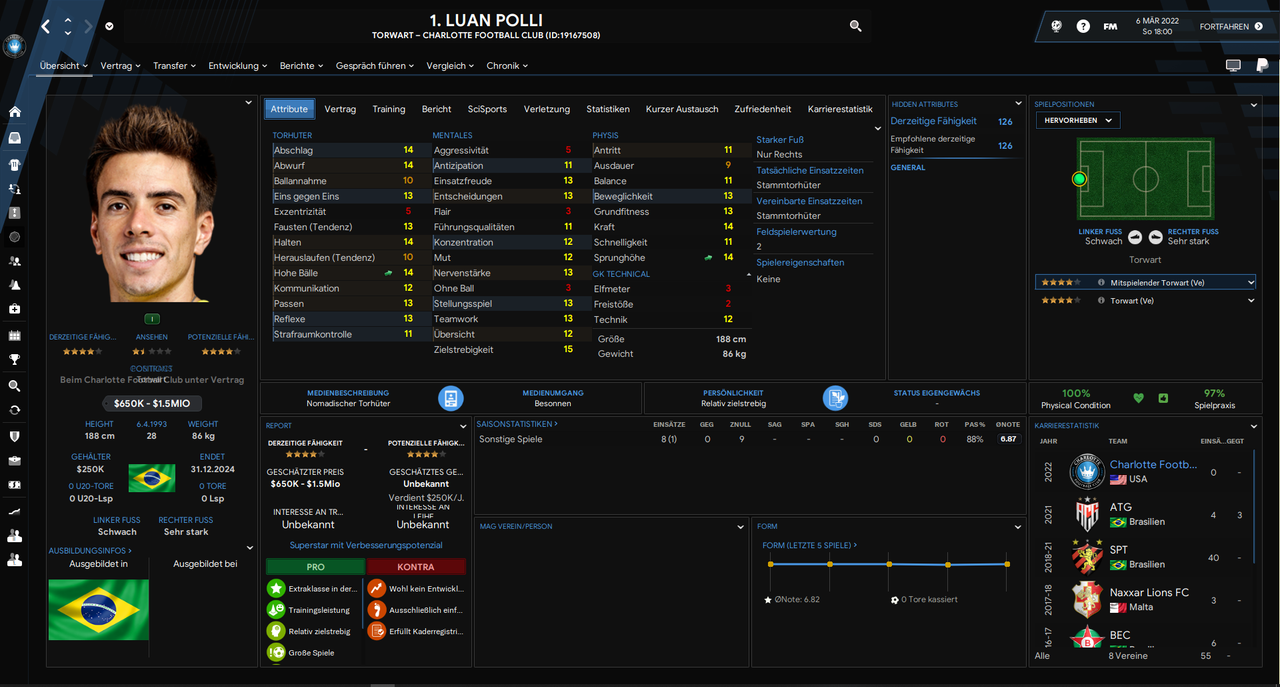Click the last point on form graph
Screen dimensions: 1280x687
coord(1007,564)
